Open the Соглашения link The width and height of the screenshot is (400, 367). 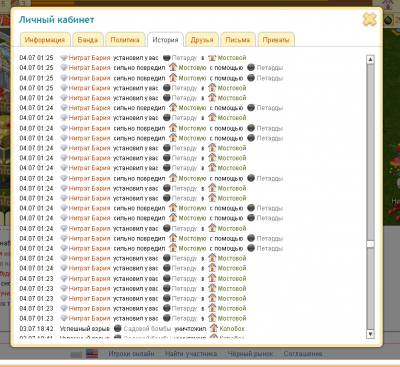[x=303, y=354]
